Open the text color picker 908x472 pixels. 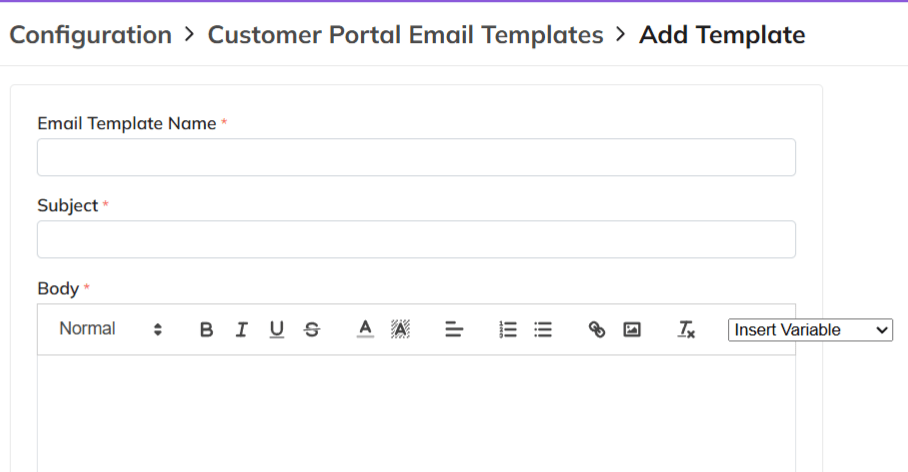point(365,329)
